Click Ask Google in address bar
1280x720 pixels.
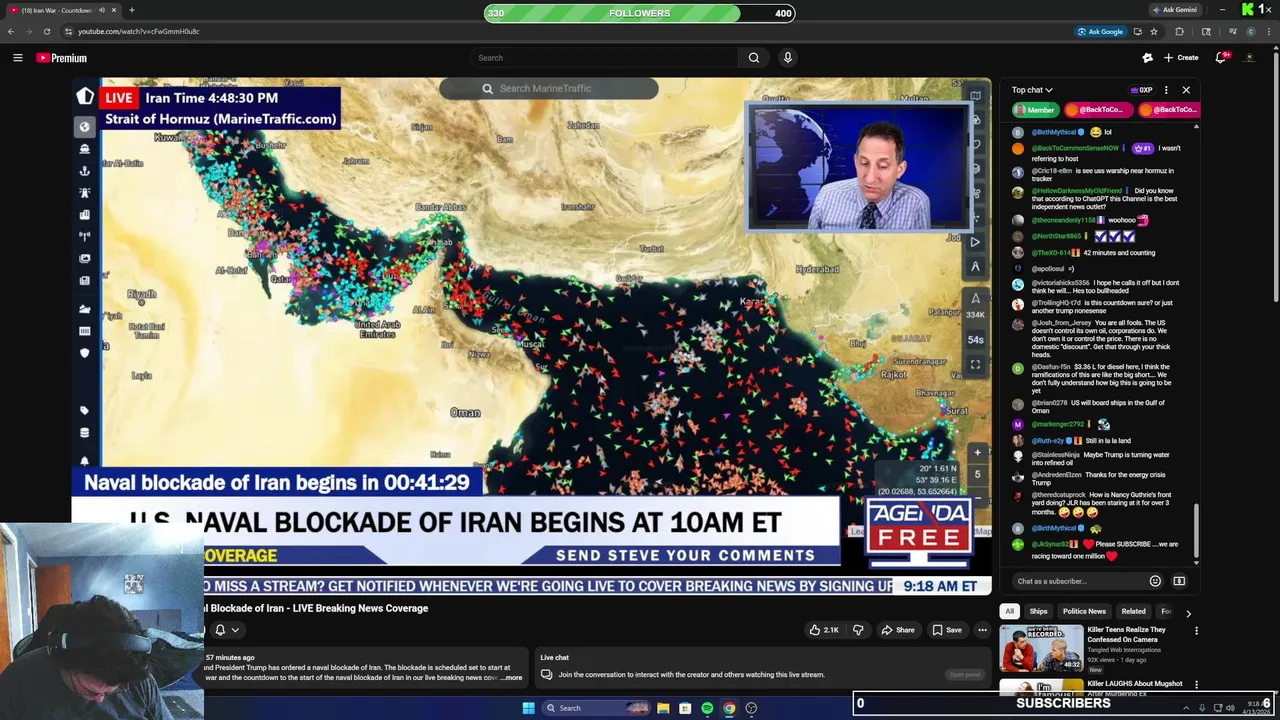tap(1100, 31)
